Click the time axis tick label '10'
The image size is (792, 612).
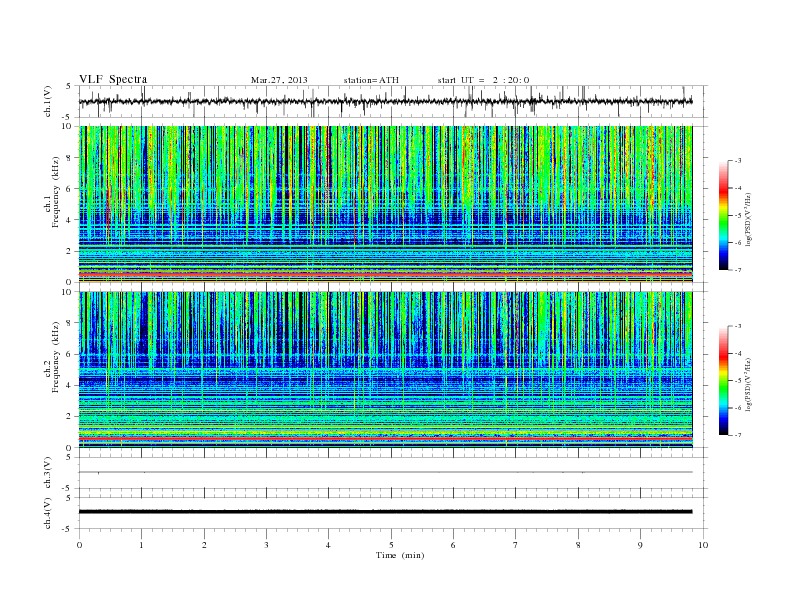703,545
